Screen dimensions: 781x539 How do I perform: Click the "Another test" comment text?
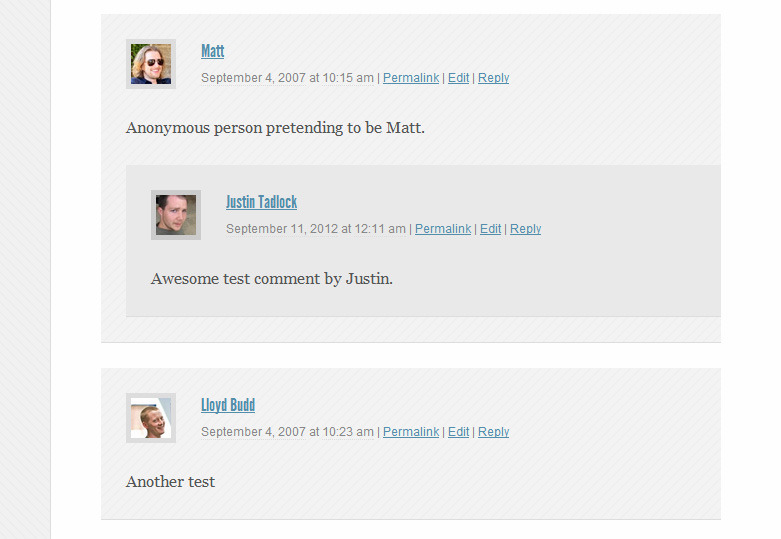[x=170, y=482]
